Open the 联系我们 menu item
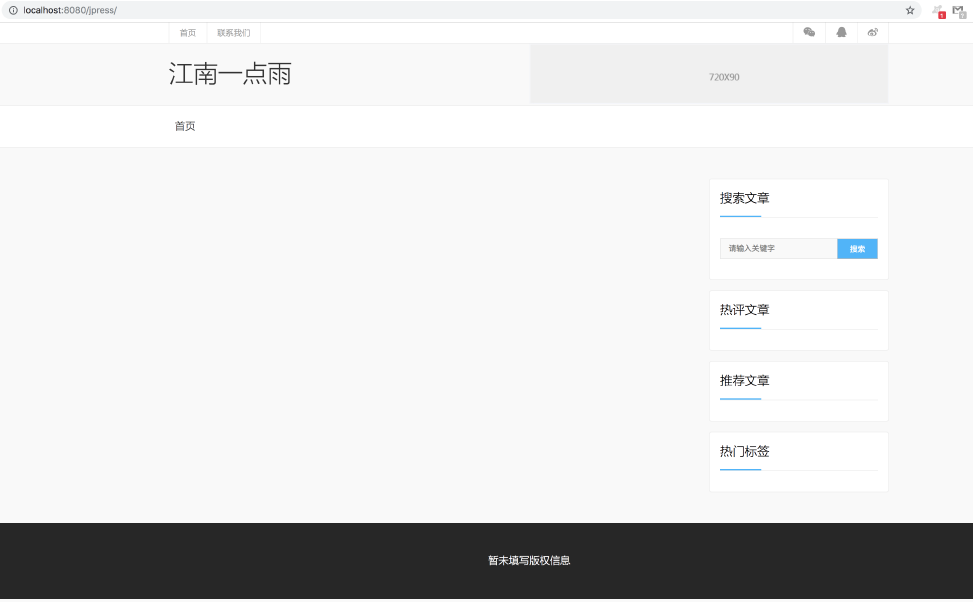 pos(233,32)
